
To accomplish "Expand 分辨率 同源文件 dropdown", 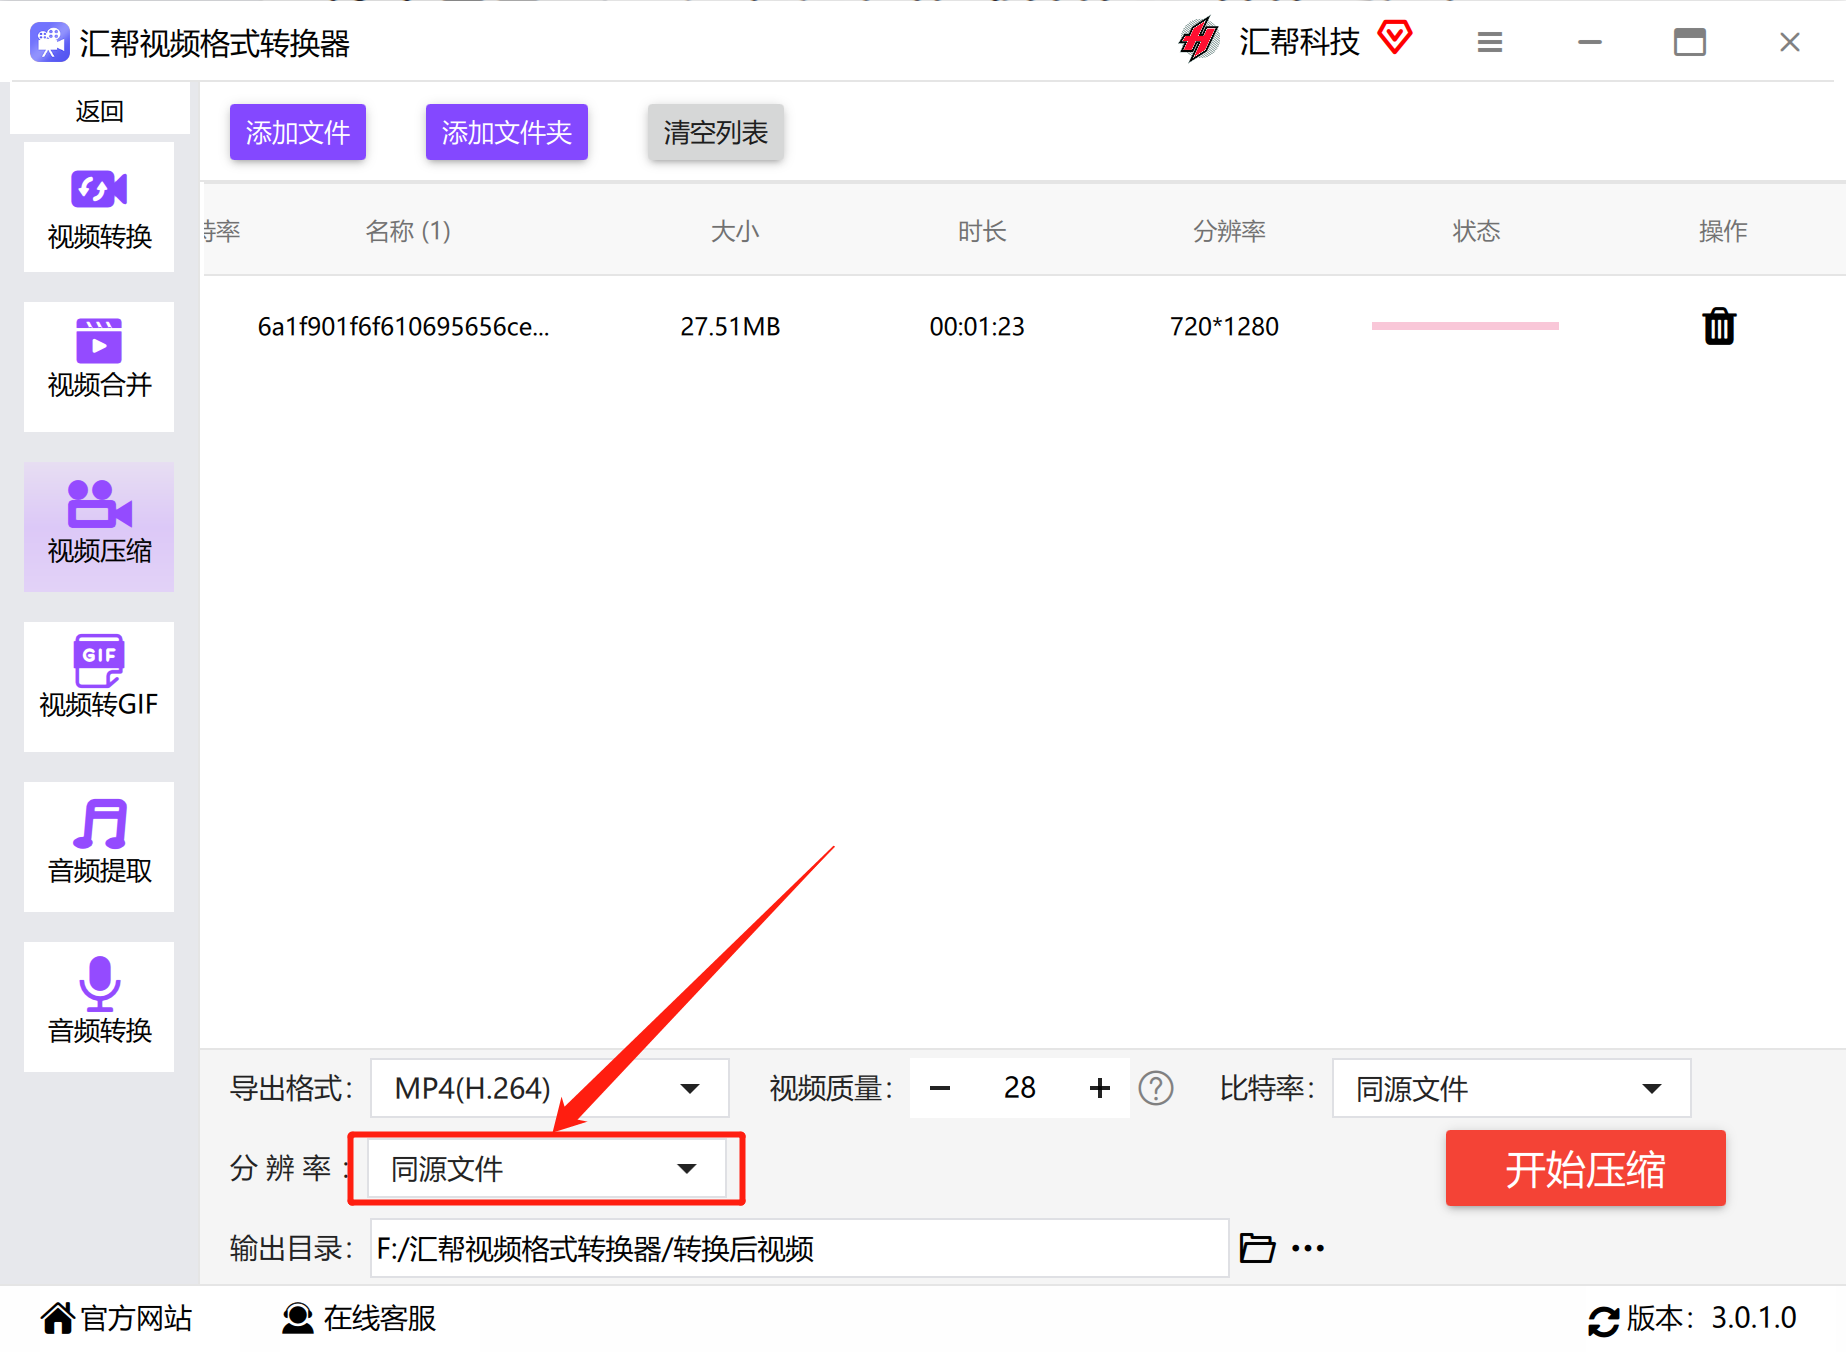I will (546, 1168).
